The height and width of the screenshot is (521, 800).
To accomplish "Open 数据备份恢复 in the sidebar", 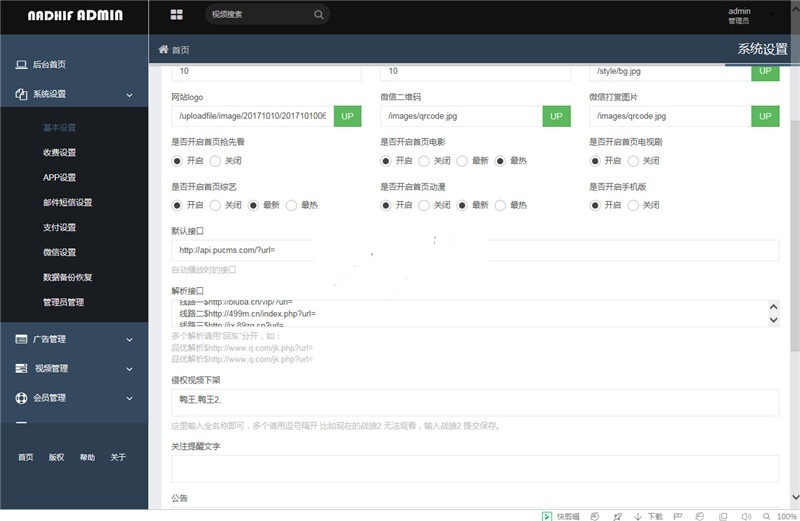I will point(68,277).
